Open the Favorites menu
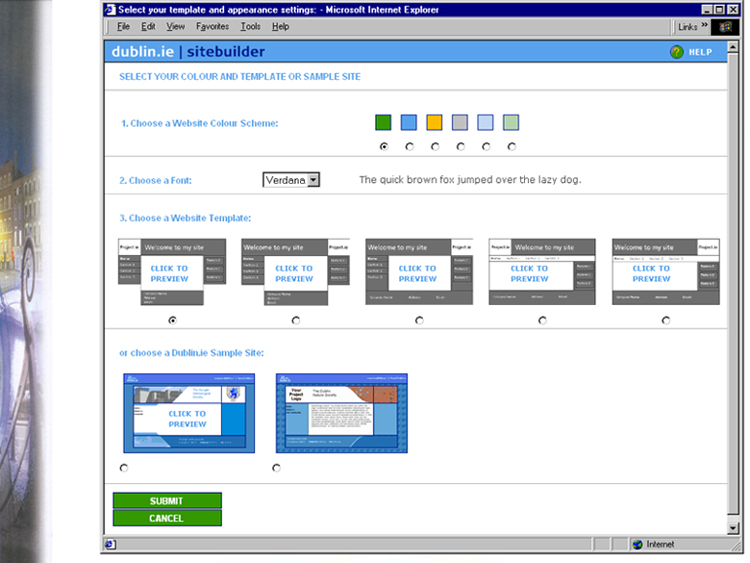This screenshot has width=750, height=563. 212,27
